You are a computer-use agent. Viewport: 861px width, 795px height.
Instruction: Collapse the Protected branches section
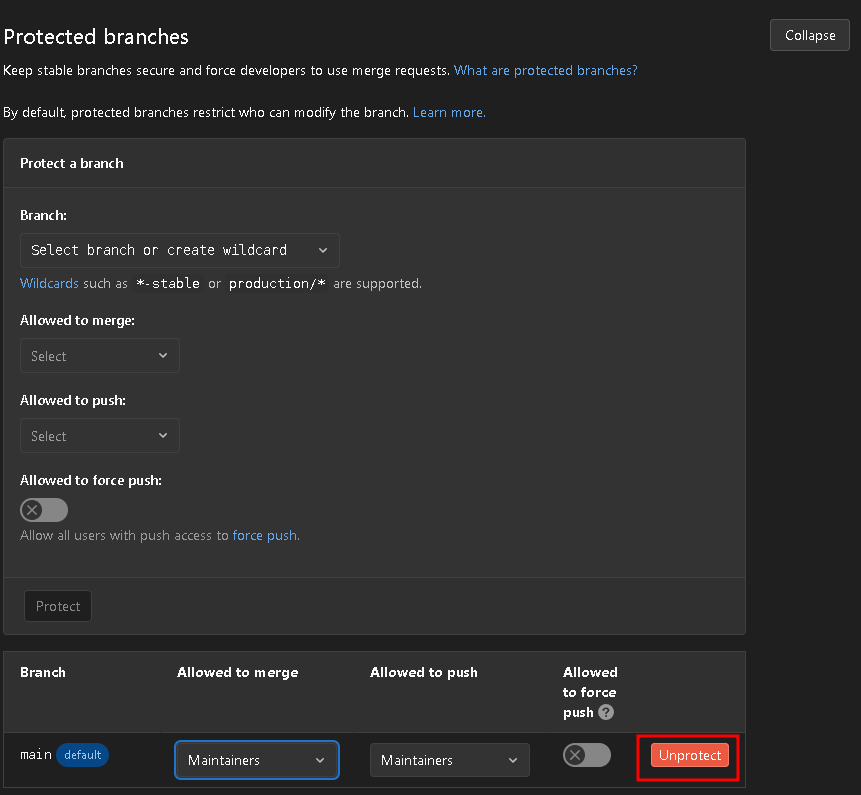click(x=810, y=35)
